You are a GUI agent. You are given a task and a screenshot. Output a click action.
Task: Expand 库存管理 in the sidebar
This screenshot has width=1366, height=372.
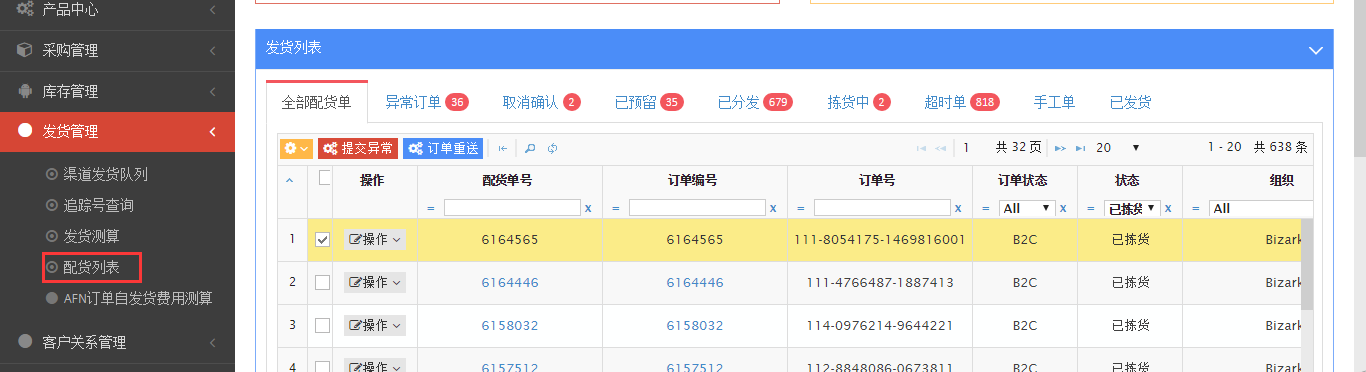117,91
